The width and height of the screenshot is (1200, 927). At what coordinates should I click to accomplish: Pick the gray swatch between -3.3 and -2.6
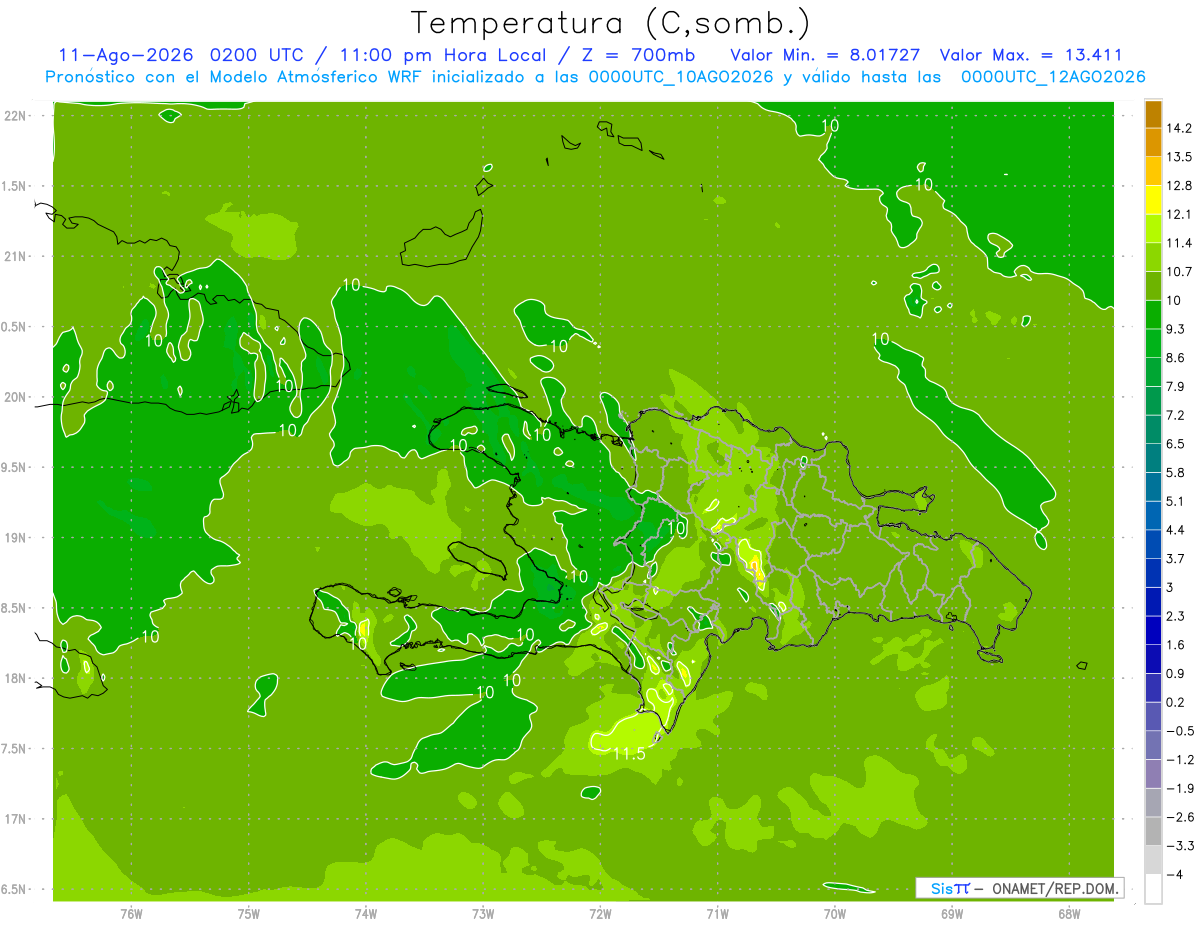pyautogui.click(x=1153, y=831)
